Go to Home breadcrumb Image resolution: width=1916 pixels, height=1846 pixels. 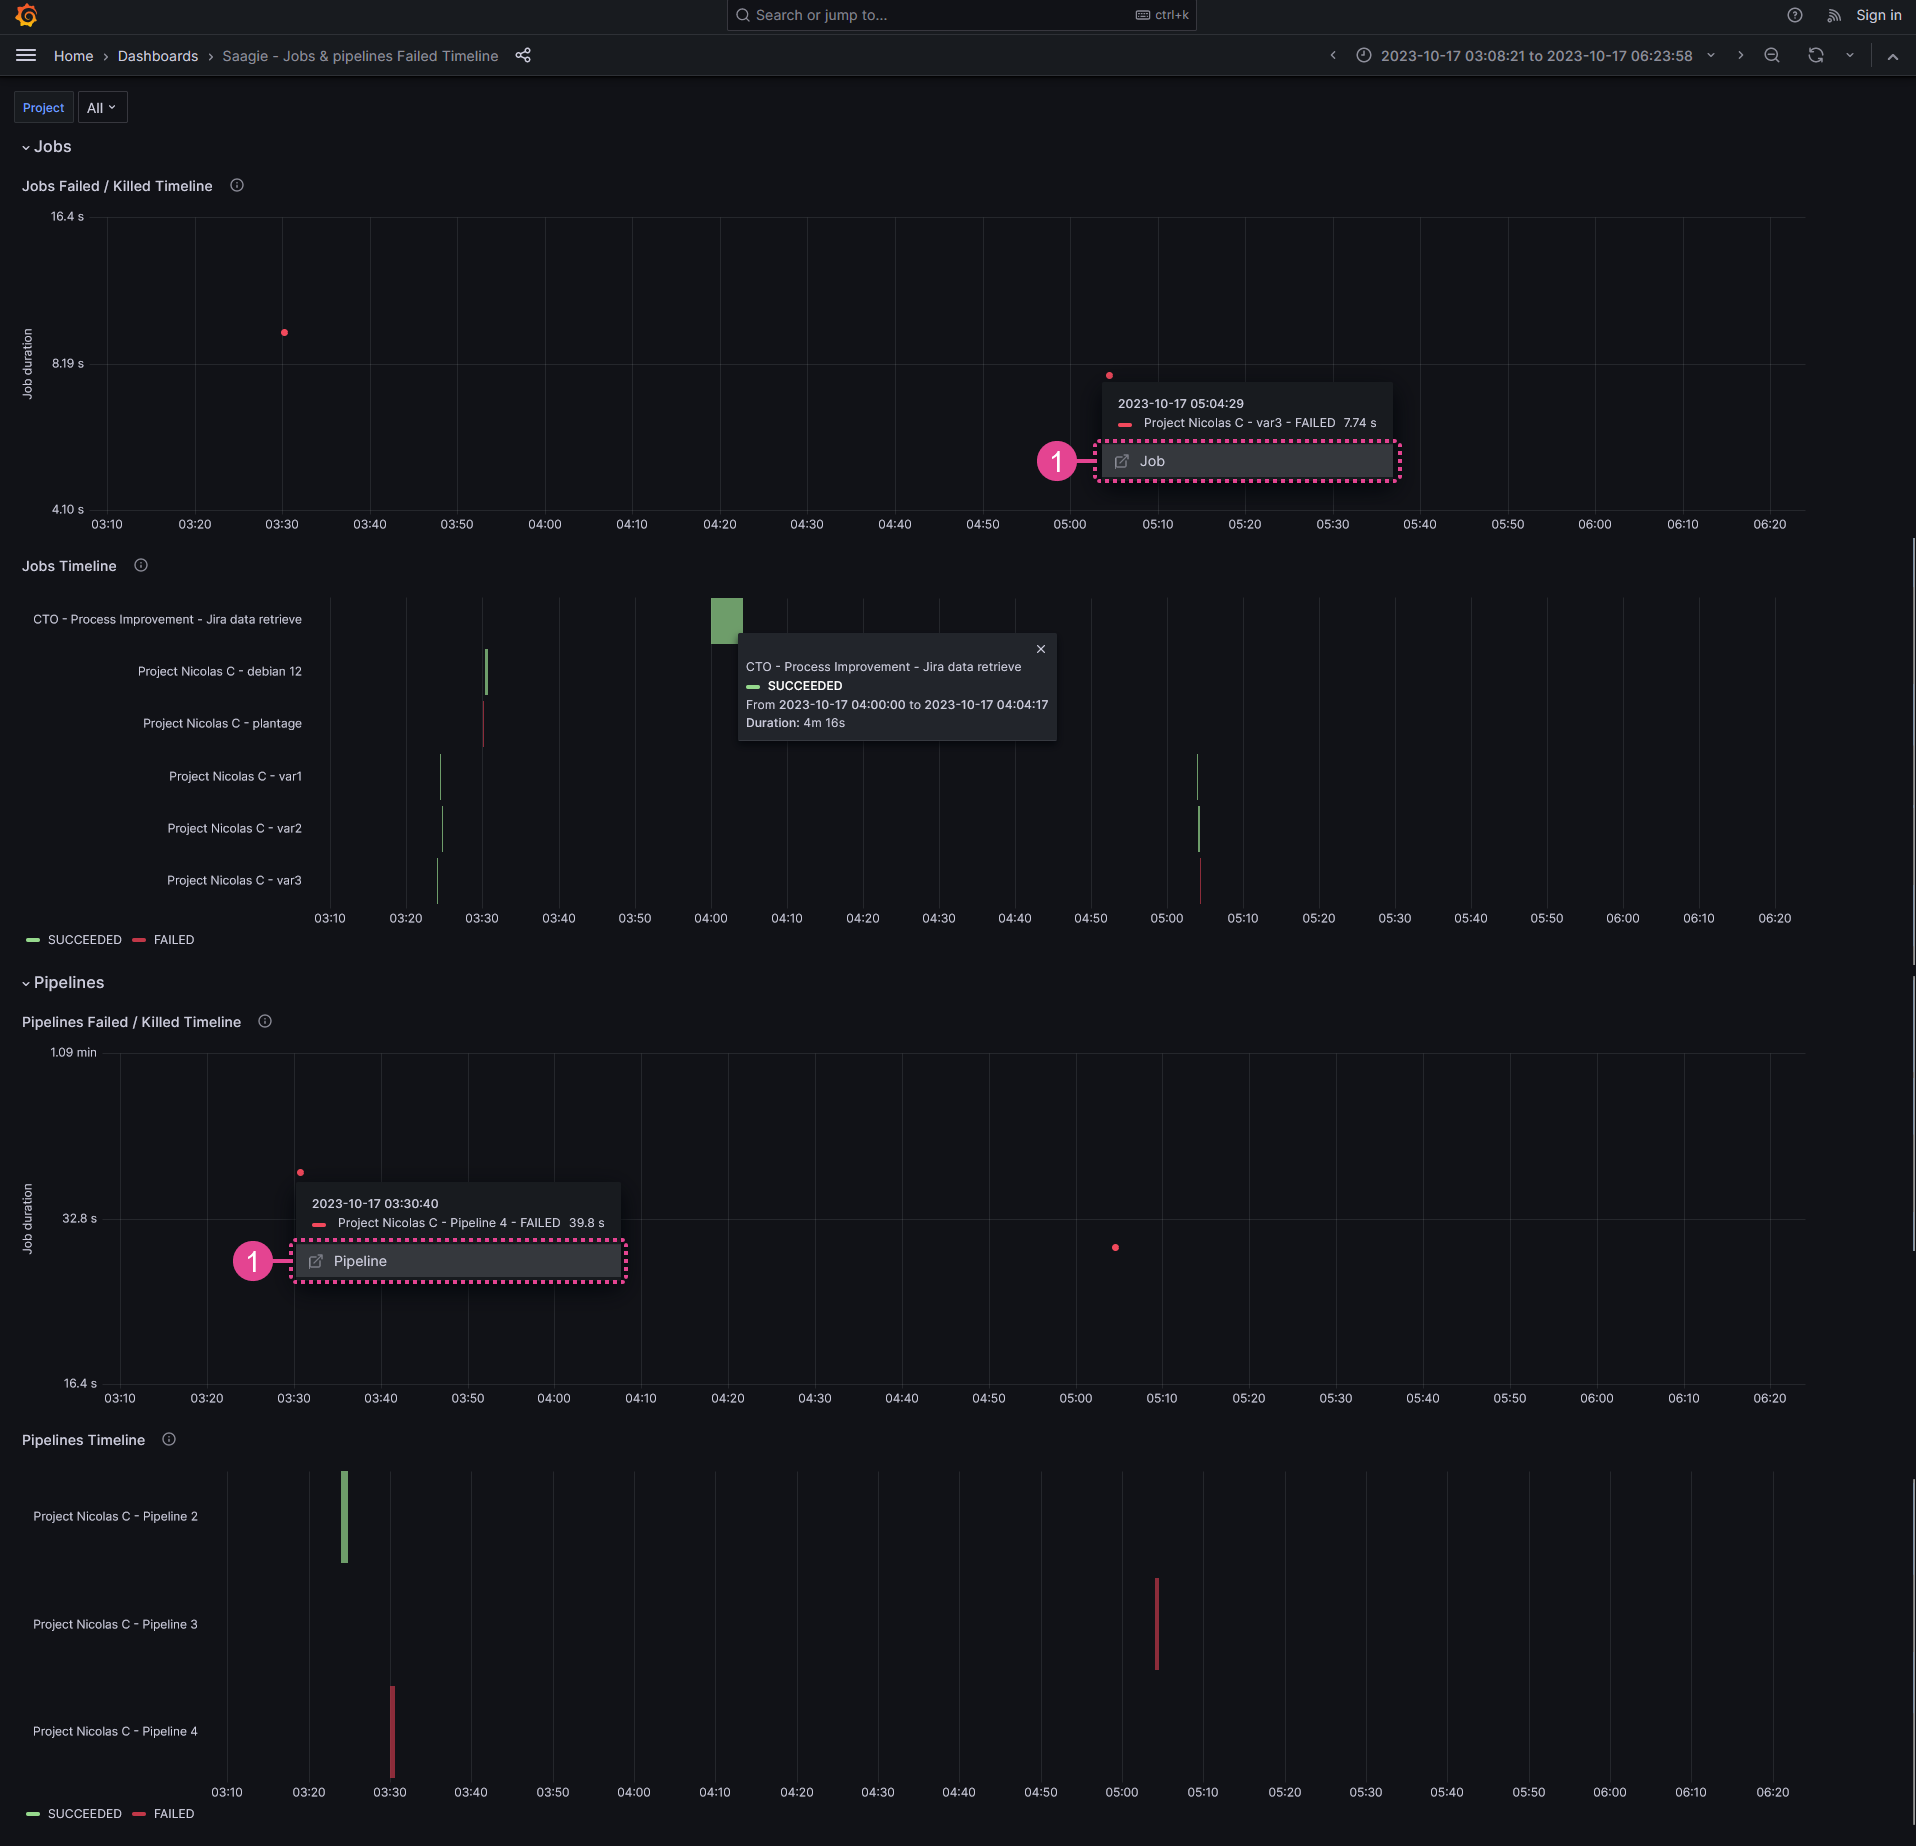(73, 56)
